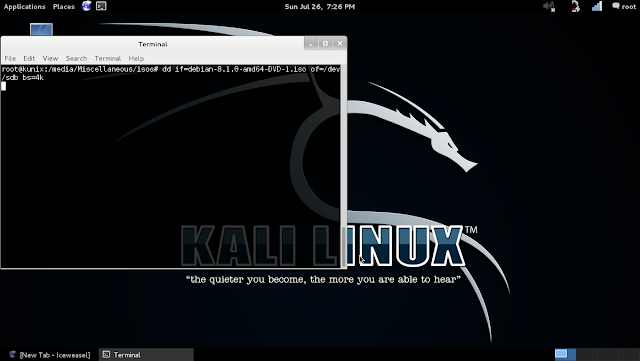Open the terminal Help menu
This screenshot has width=640, height=361.
coord(136,58)
